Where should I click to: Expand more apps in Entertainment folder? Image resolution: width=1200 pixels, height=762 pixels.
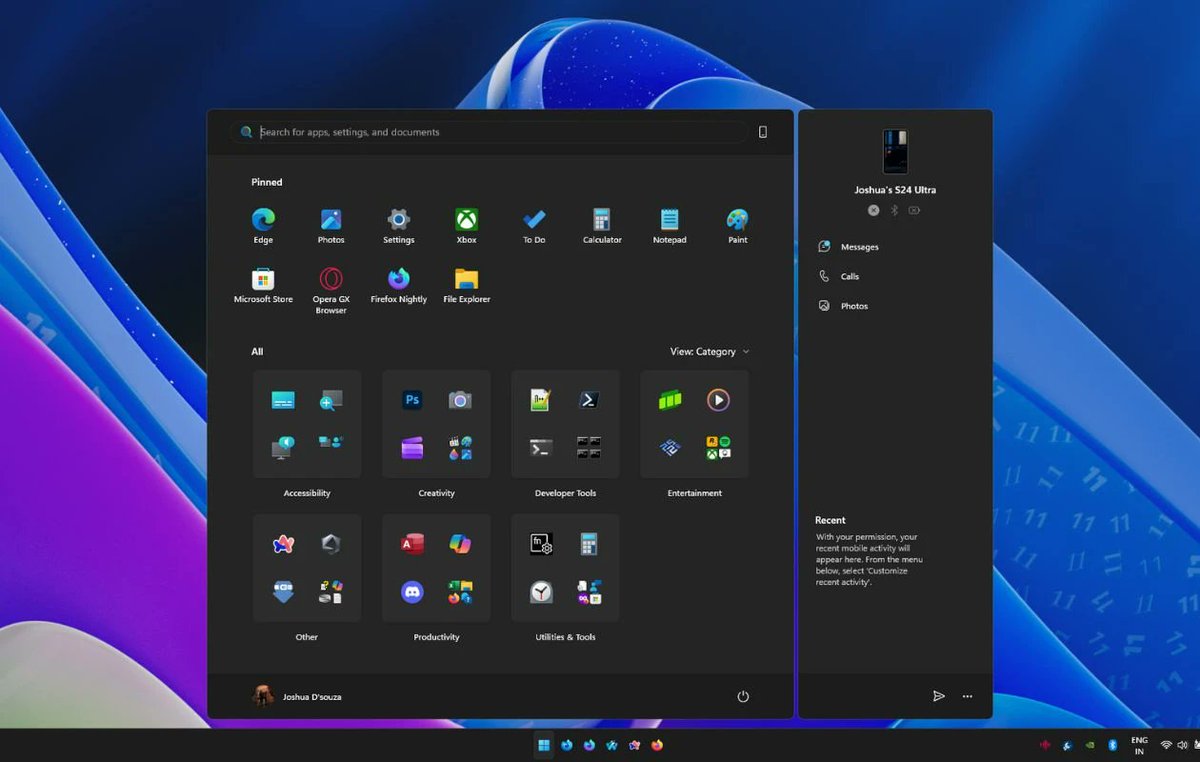pyautogui.click(x=718, y=448)
